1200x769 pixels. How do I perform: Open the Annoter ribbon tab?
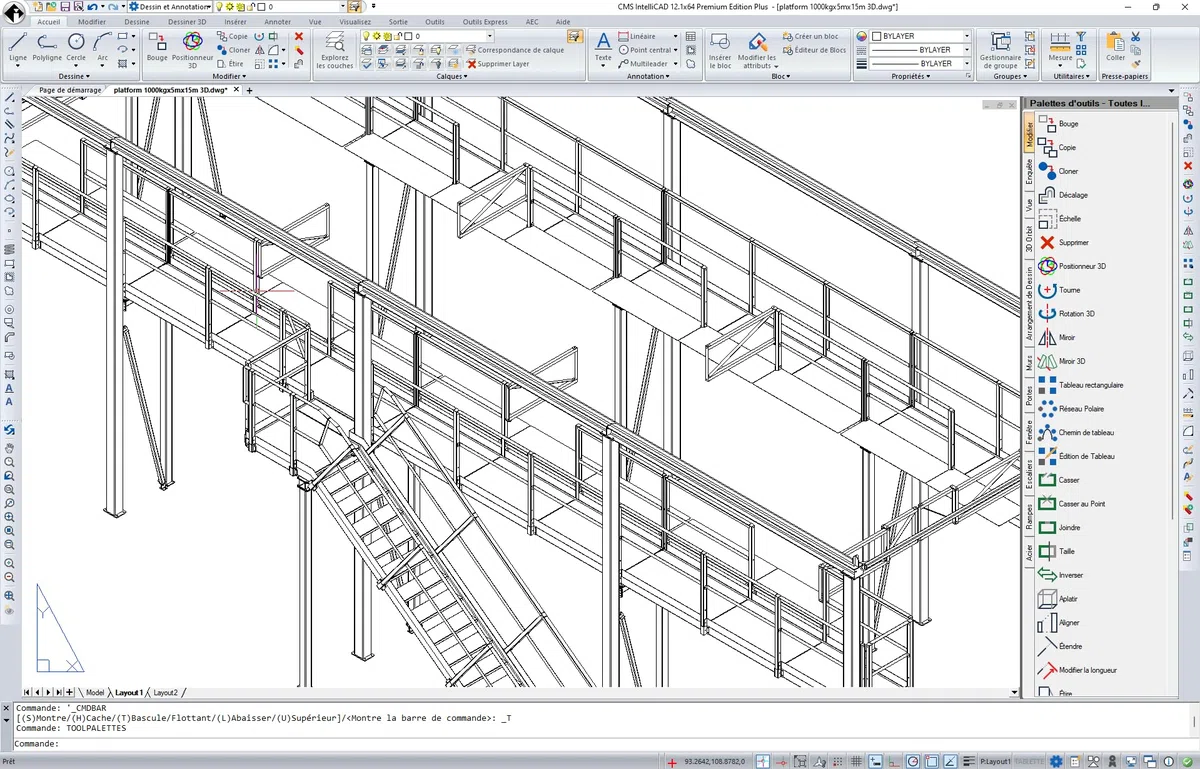278,21
